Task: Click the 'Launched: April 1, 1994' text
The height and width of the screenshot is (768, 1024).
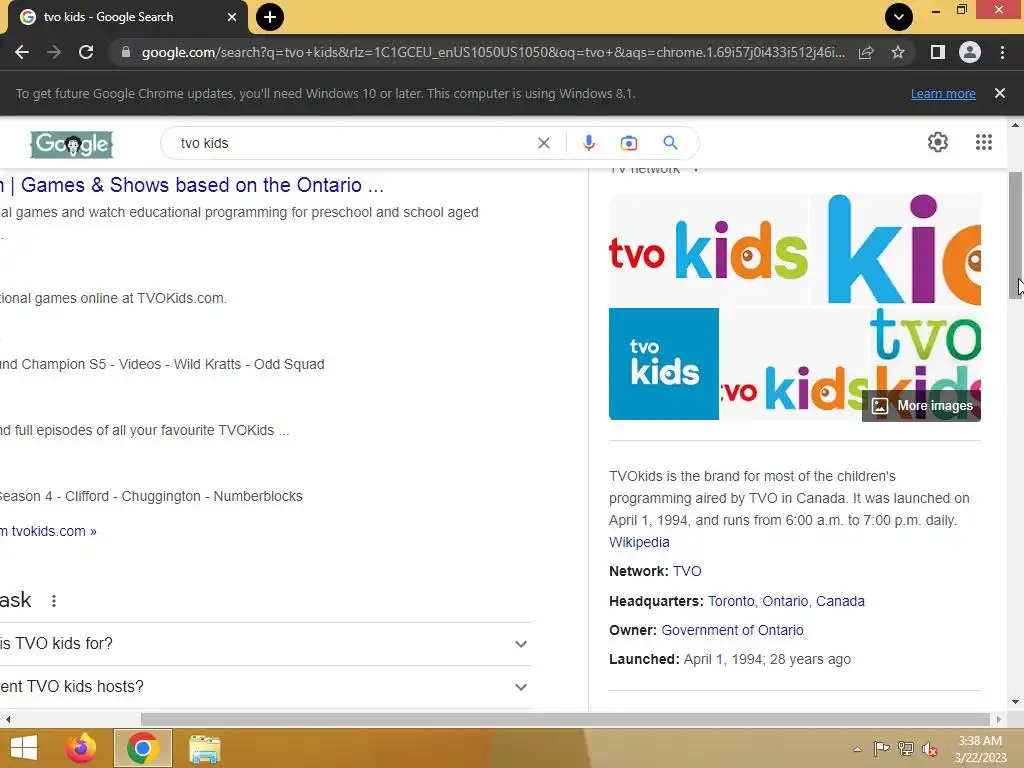Action: pos(730,660)
